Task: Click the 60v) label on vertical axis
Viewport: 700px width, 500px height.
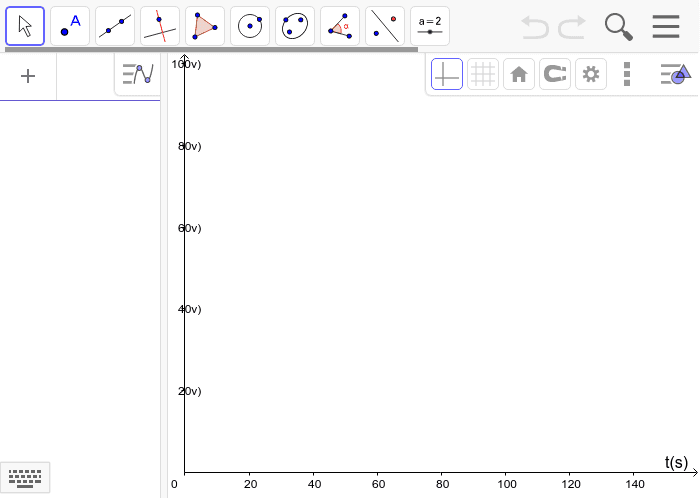Action: tap(190, 228)
